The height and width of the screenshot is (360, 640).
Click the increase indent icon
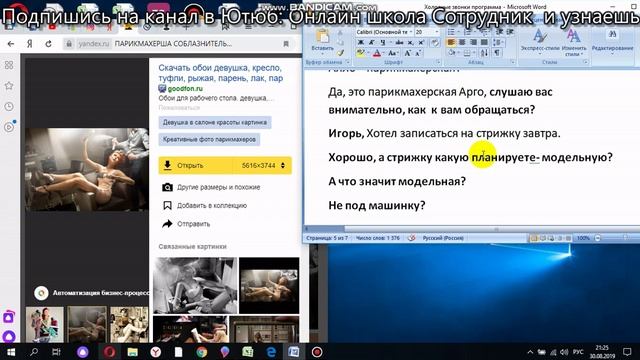(509, 32)
